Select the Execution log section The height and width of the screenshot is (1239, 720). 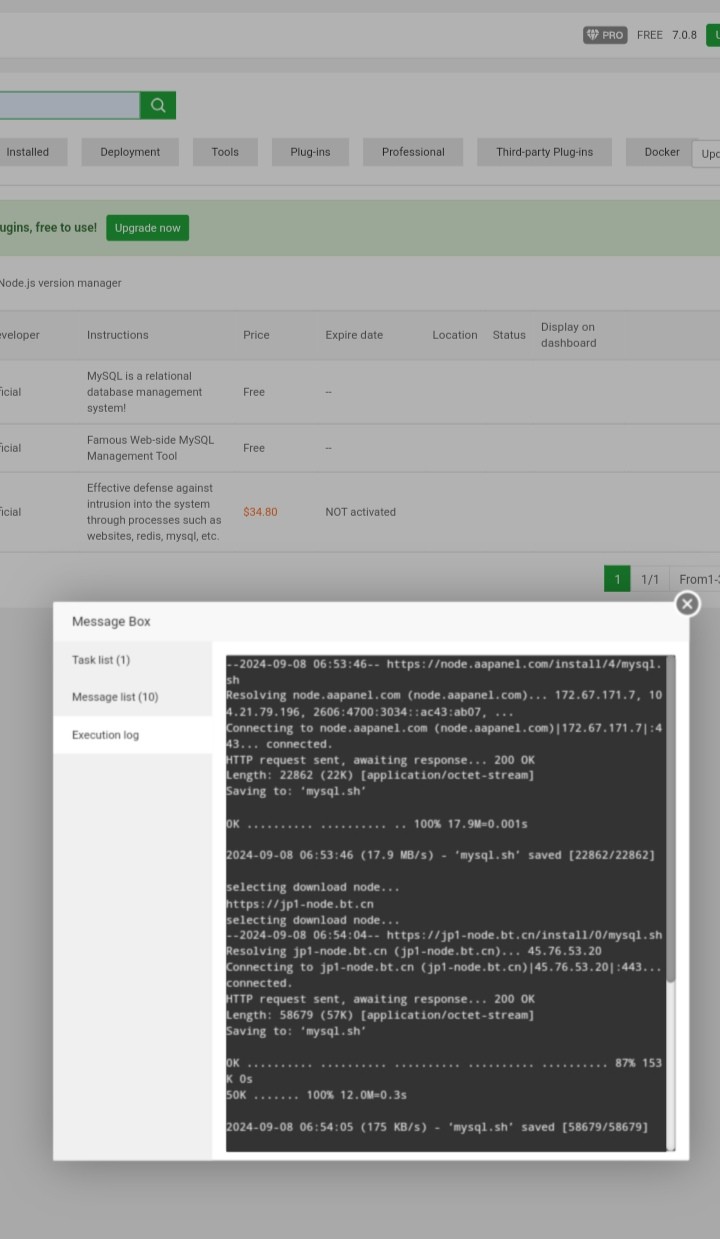coord(105,735)
